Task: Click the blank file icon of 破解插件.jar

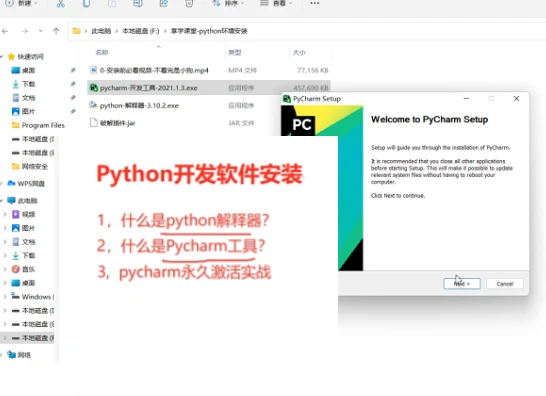Action: (93, 123)
